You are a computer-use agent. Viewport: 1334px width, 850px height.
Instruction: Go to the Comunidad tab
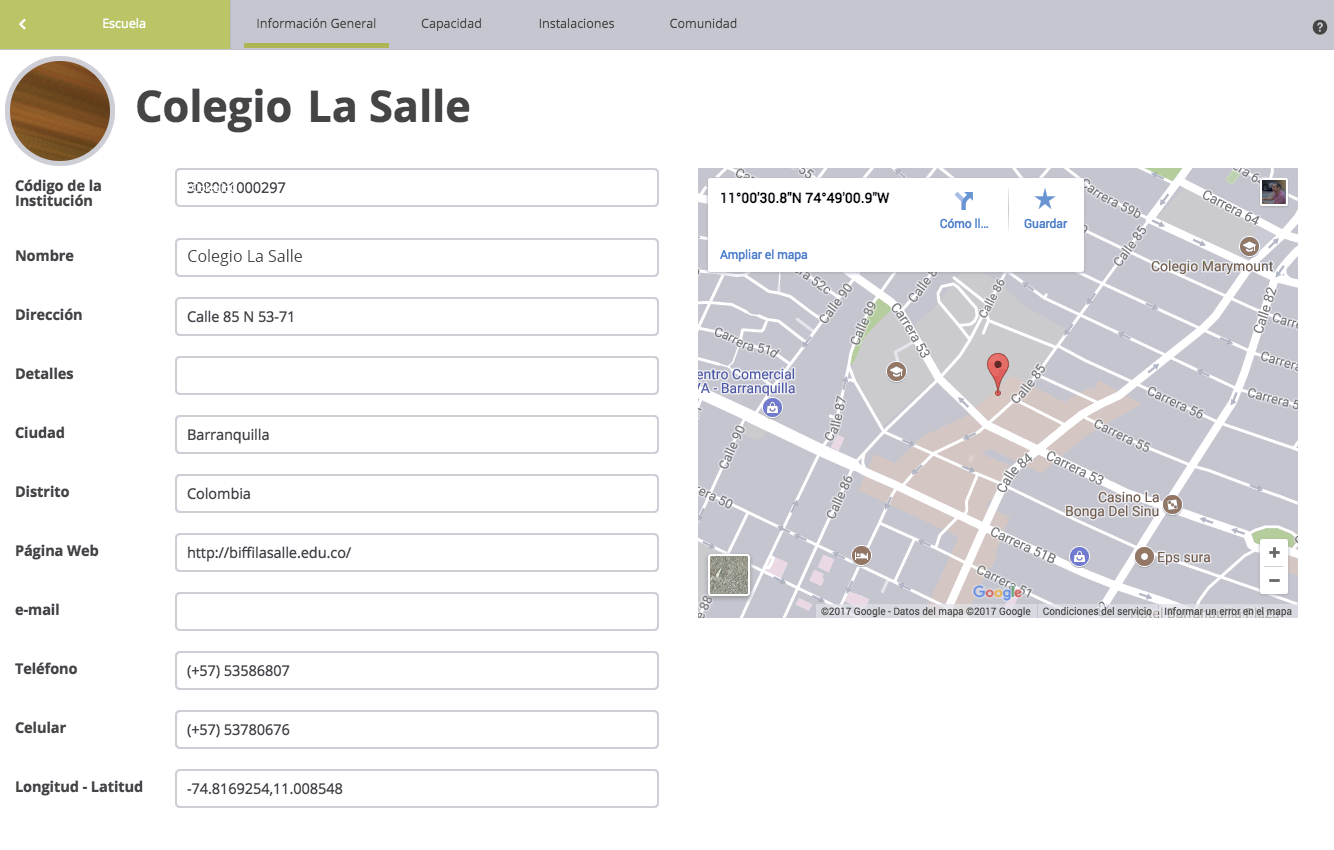click(703, 24)
